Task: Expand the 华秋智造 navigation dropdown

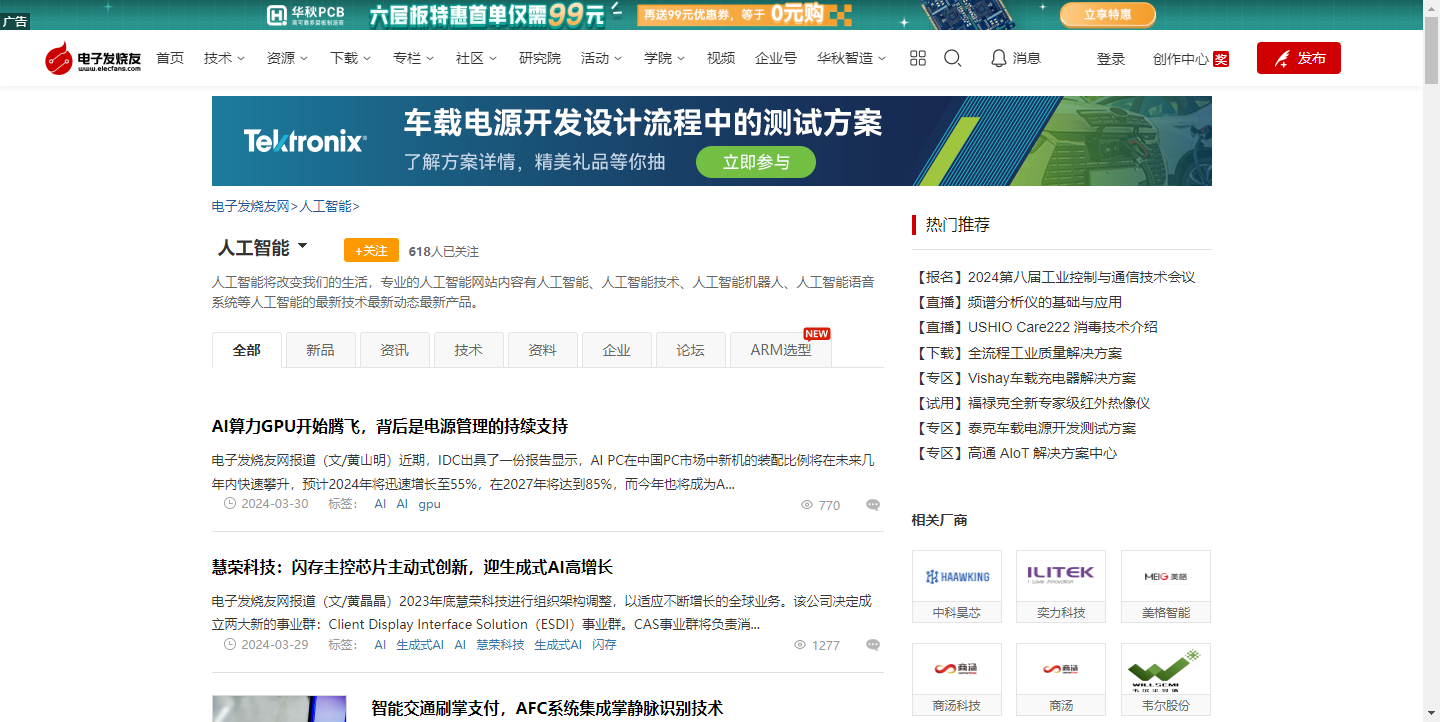Action: [x=851, y=58]
